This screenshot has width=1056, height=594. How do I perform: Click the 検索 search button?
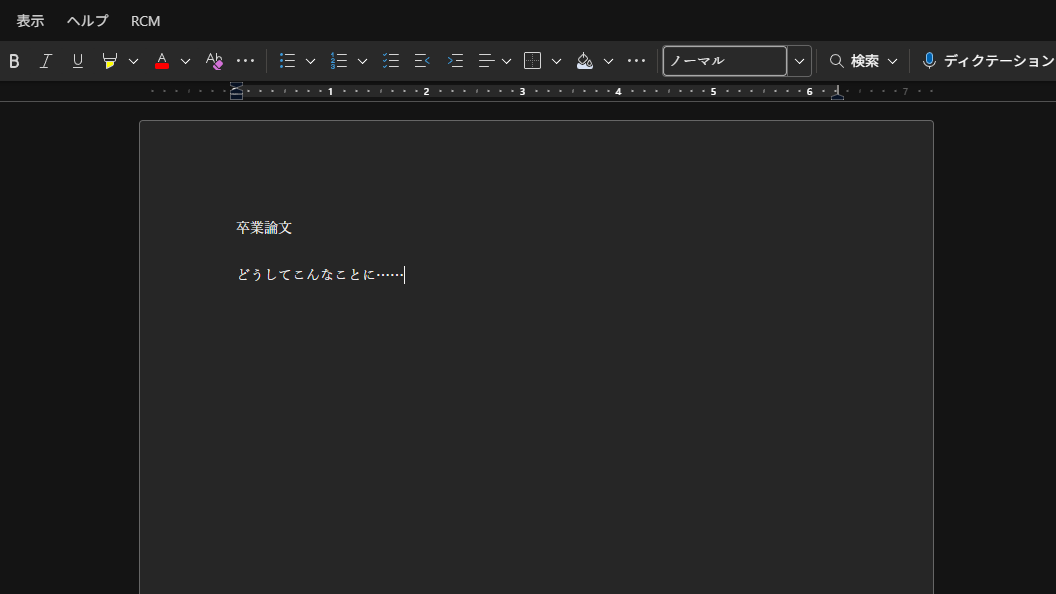(855, 61)
